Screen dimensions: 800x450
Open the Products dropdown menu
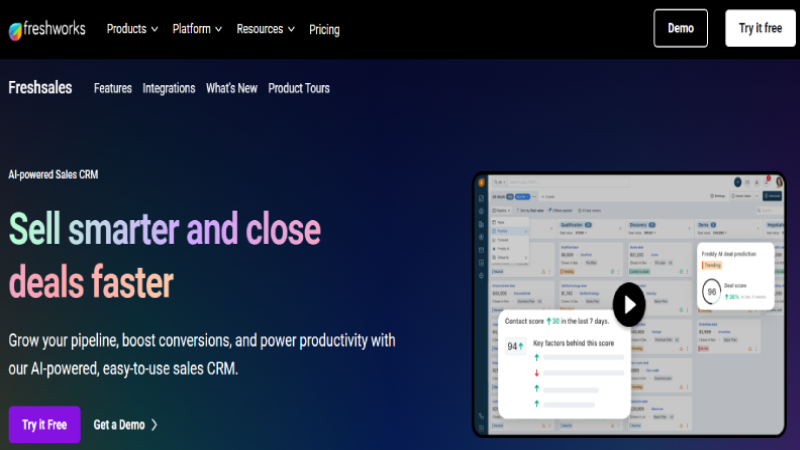[132, 29]
